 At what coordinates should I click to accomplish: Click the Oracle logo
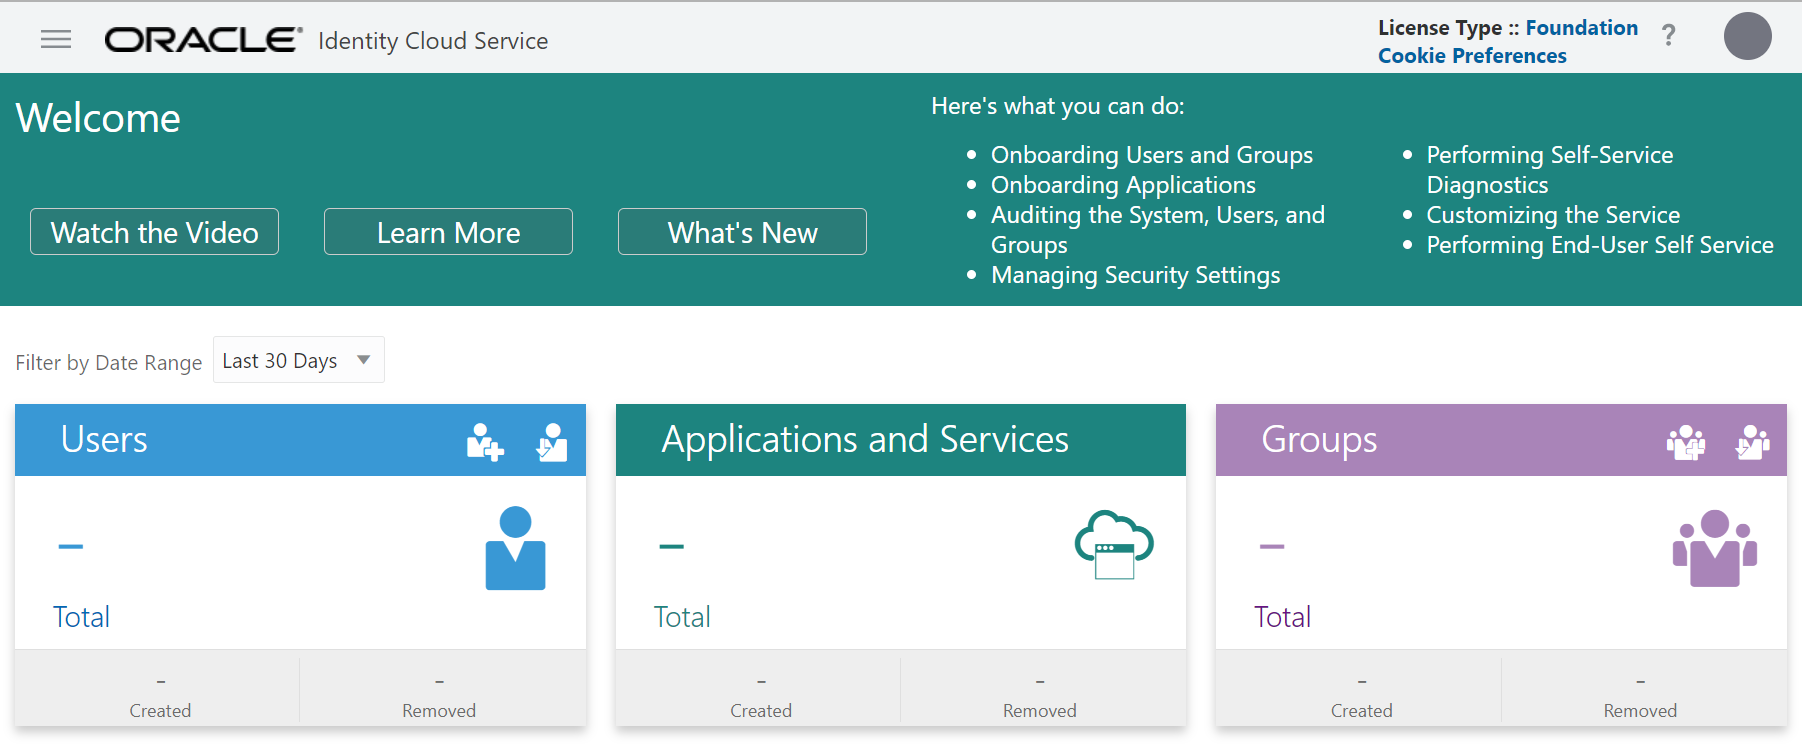pos(203,40)
